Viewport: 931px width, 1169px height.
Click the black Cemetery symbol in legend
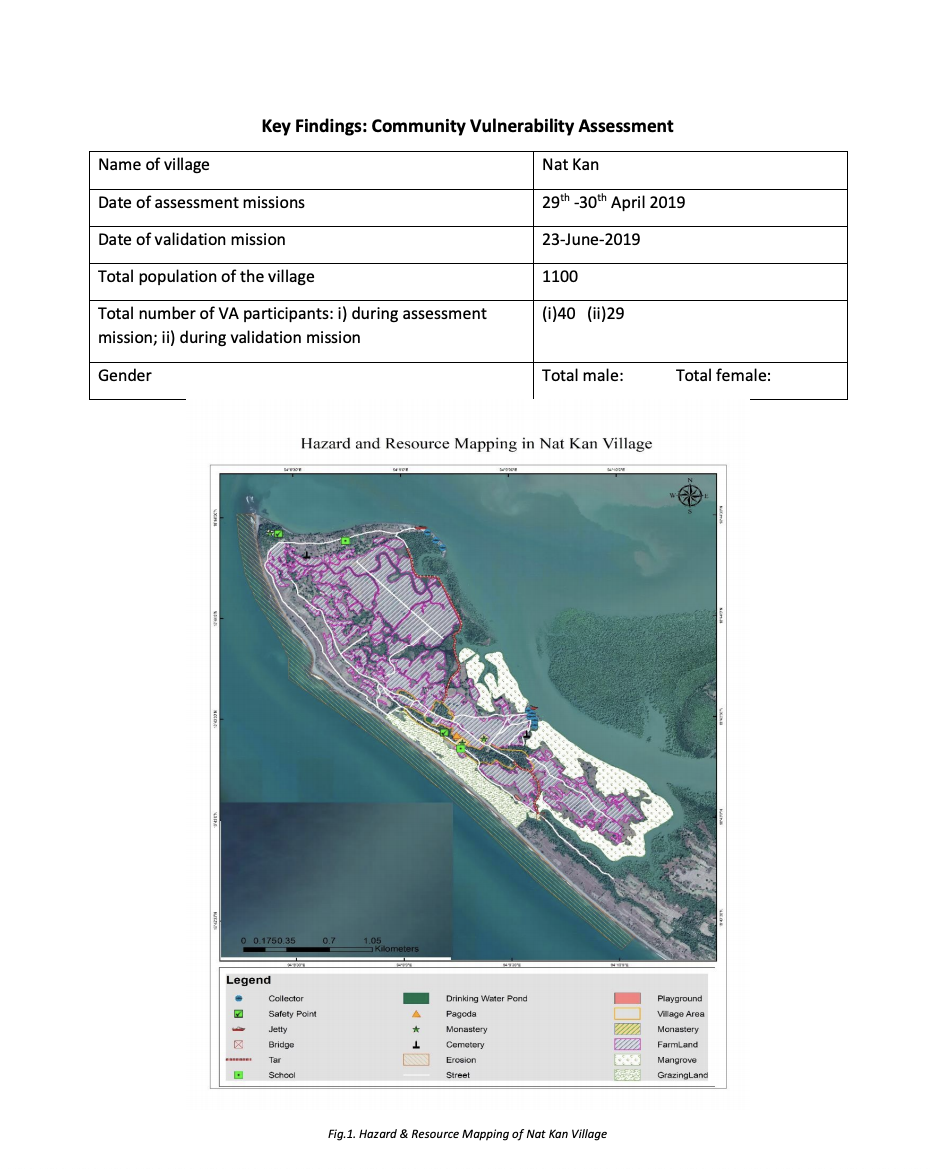click(416, 1045)
